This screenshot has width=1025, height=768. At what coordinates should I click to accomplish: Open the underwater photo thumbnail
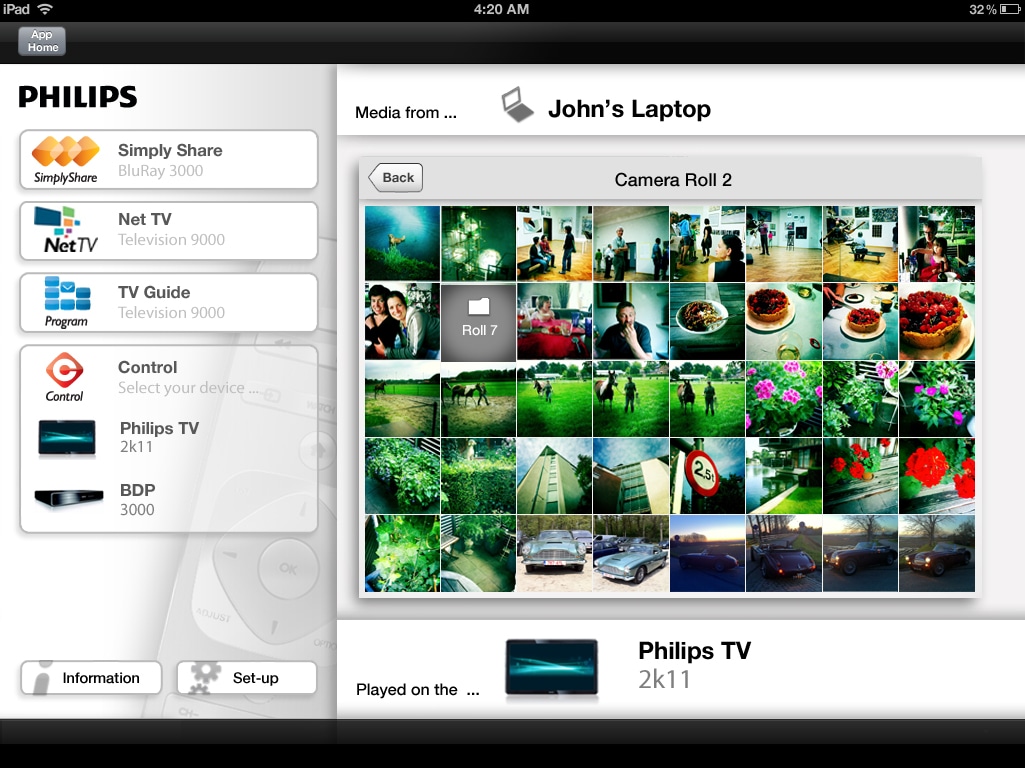(x=402, y=244)
